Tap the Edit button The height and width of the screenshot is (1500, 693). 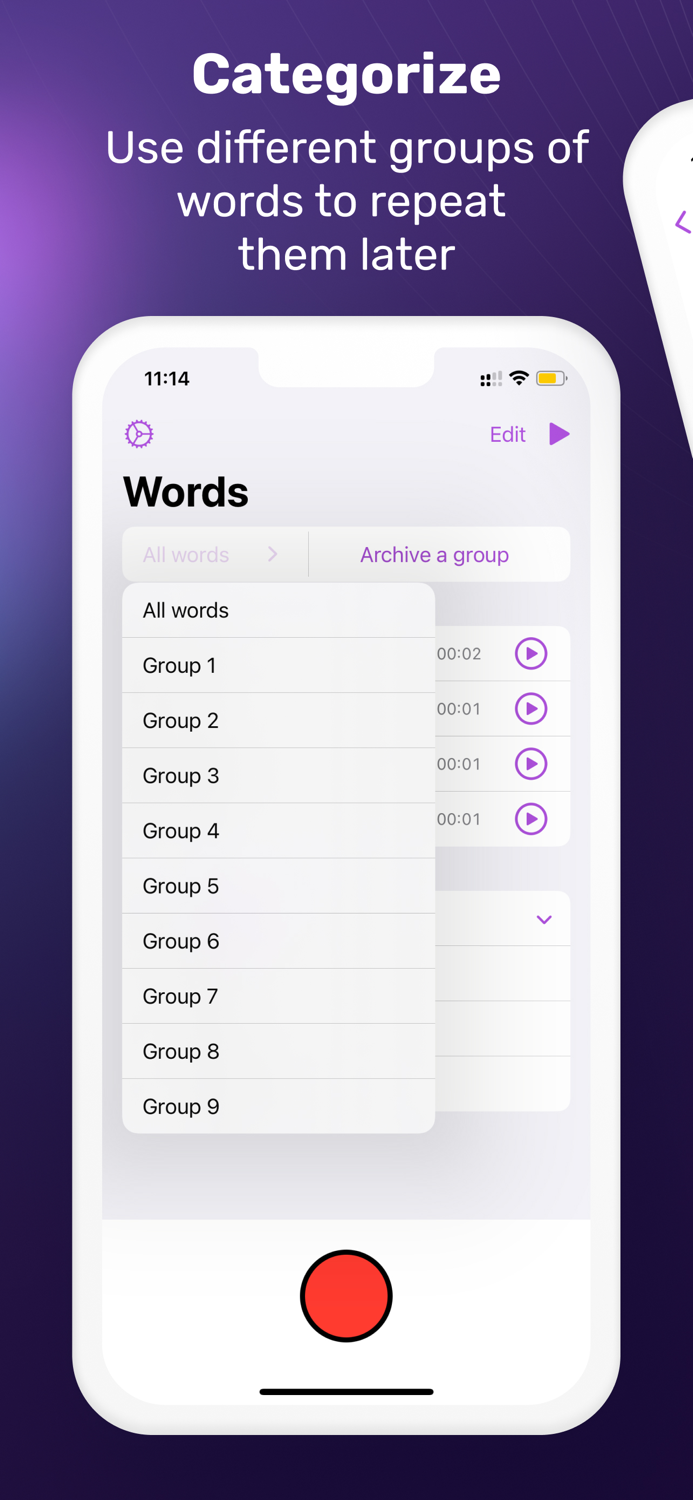[507, 434]
